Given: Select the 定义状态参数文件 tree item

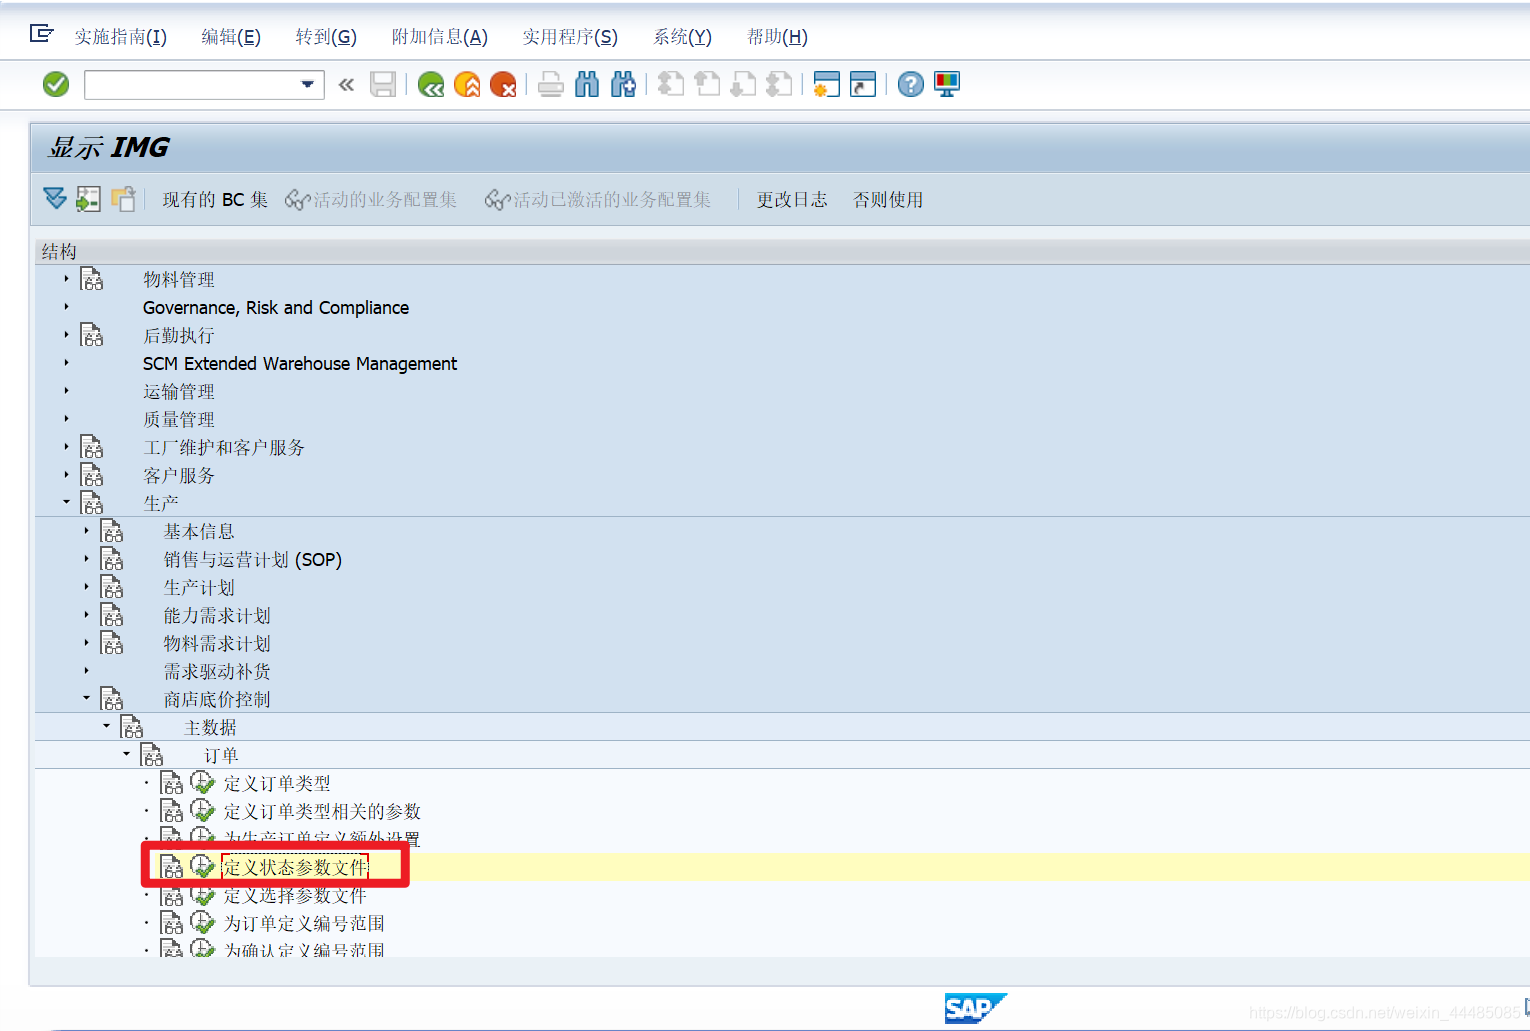Looking at the screenshot, I should (x=295, y=867).
